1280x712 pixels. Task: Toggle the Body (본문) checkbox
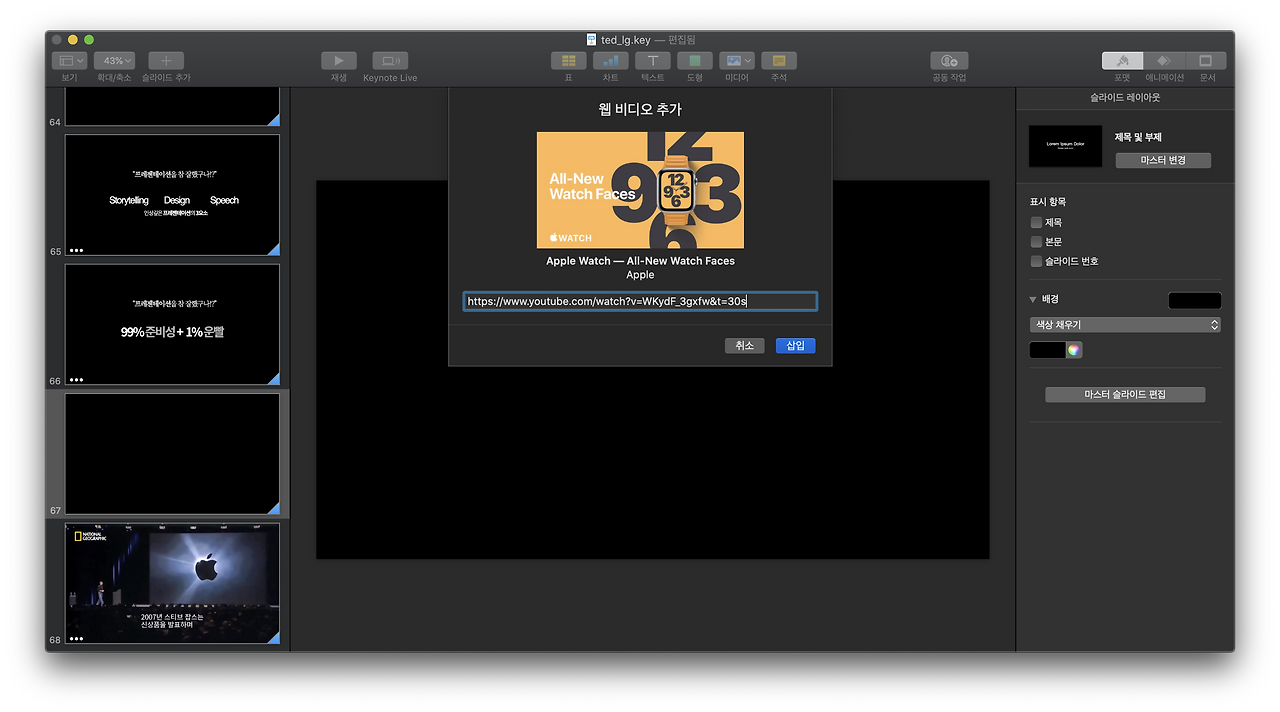coord(1037,242)
